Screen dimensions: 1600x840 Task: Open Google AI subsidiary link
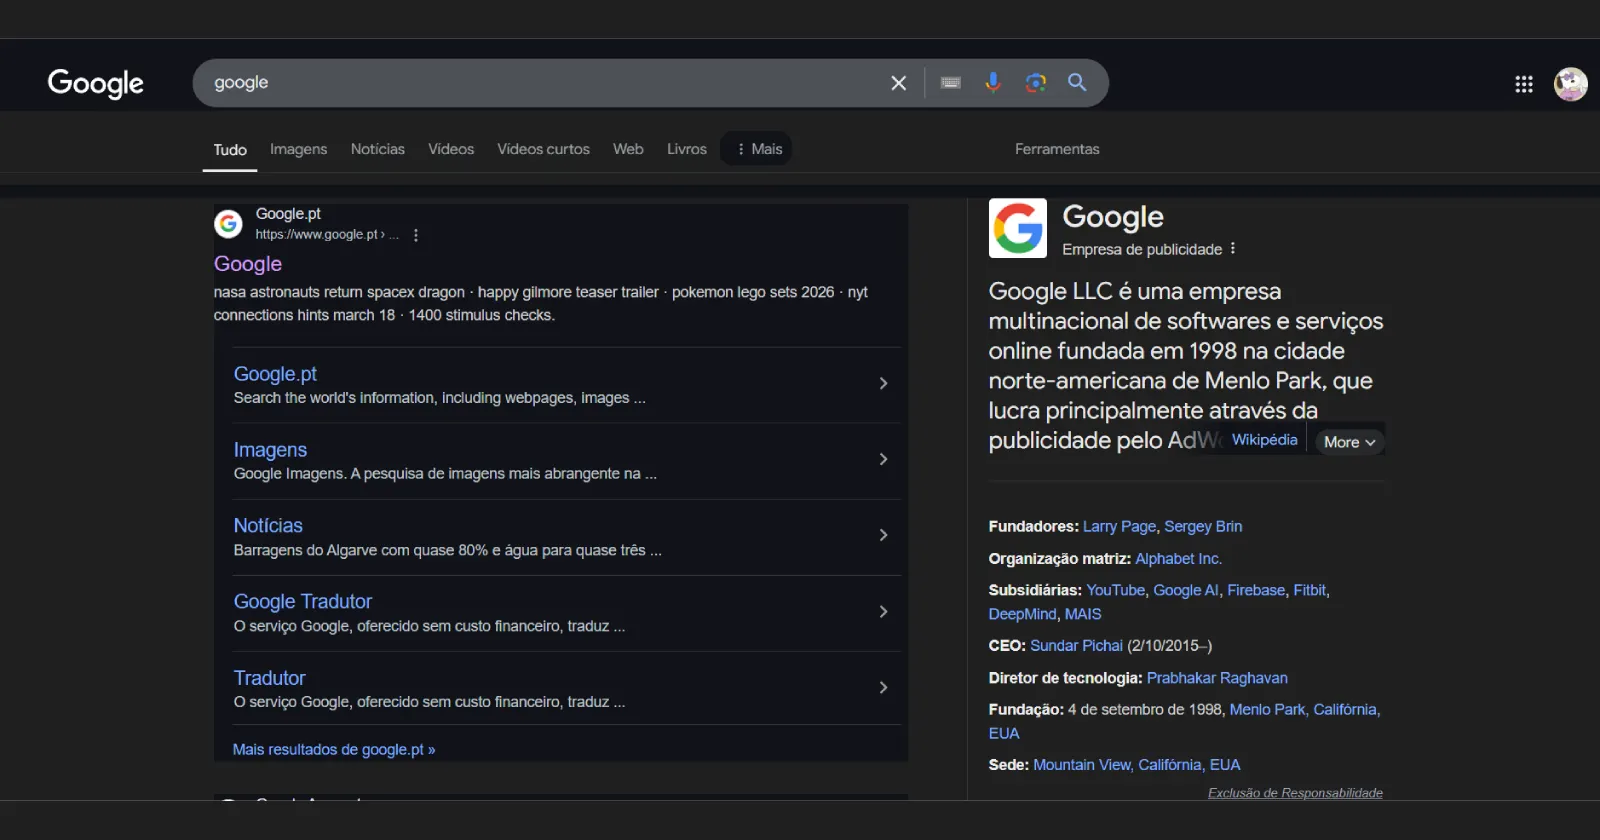click(1186, 590)
